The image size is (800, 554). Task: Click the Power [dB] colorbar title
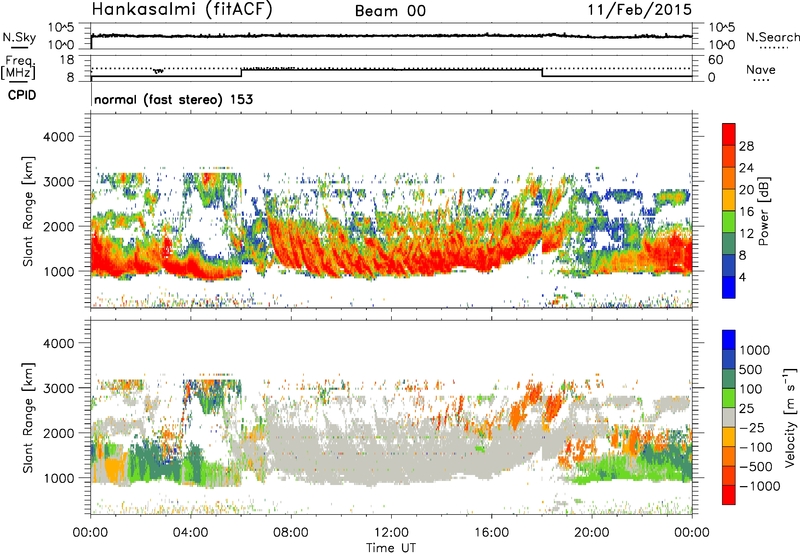(764, 211)
